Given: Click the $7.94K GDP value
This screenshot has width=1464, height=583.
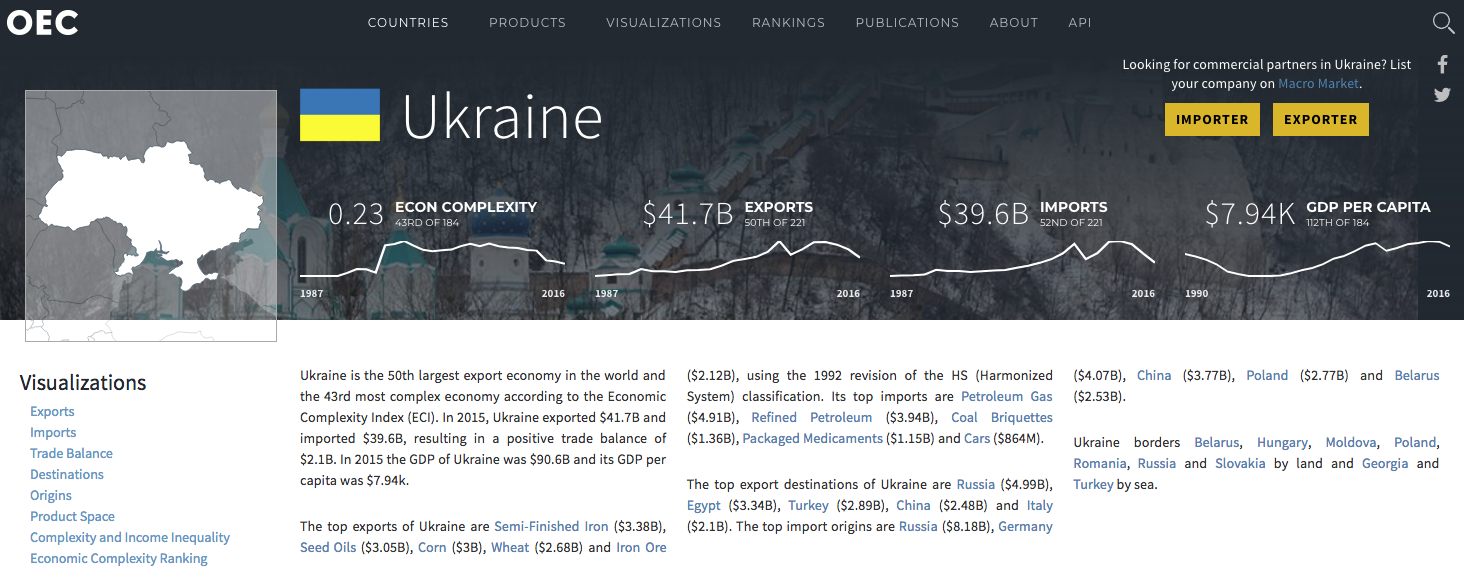Looking at the screenshot, I should (1250, 214).
